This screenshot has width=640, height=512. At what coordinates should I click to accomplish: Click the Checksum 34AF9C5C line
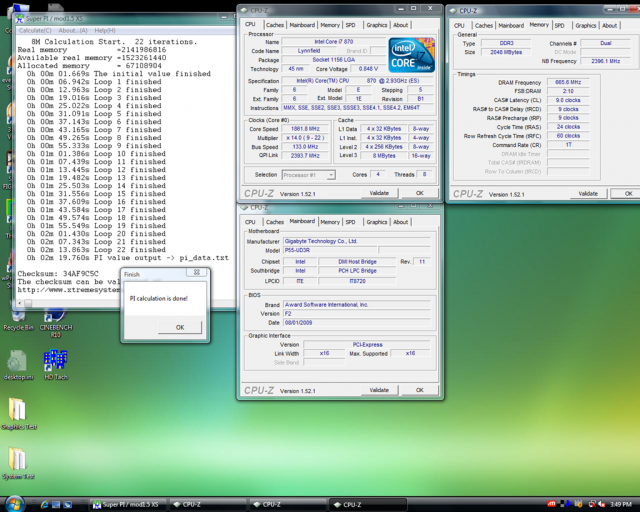click(58, 274)
